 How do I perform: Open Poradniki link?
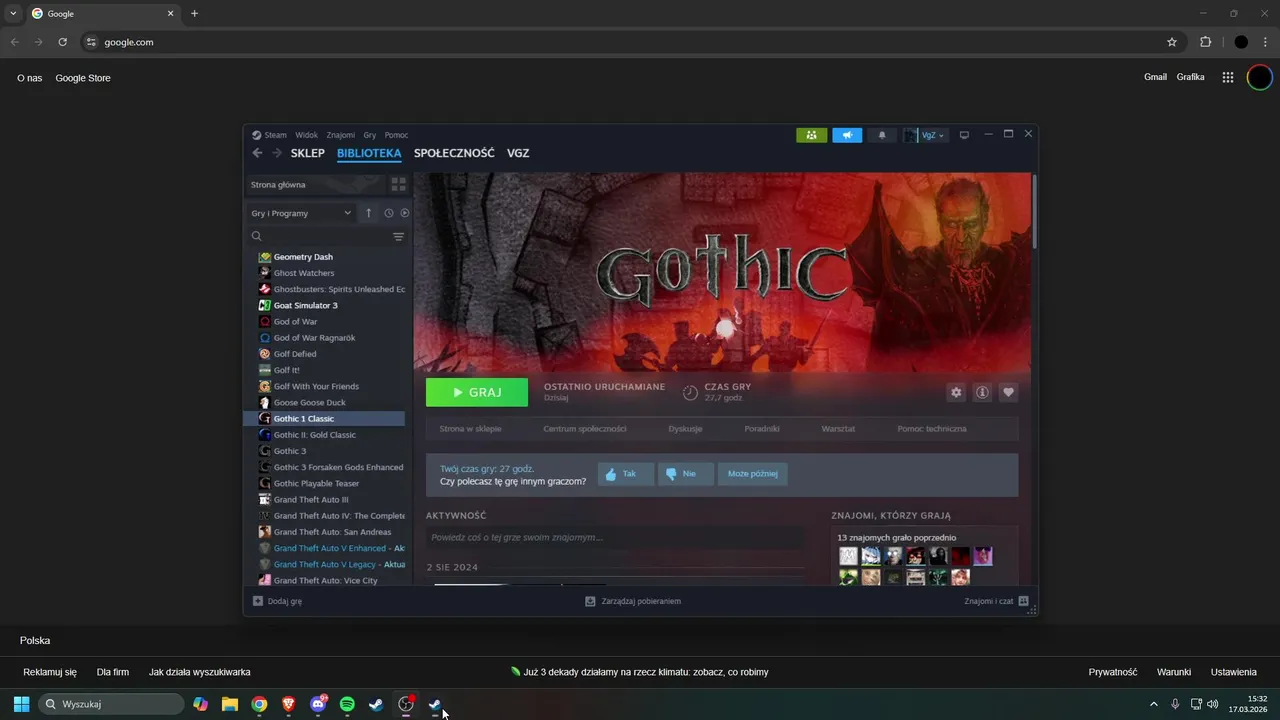click(x=762, y=429)
